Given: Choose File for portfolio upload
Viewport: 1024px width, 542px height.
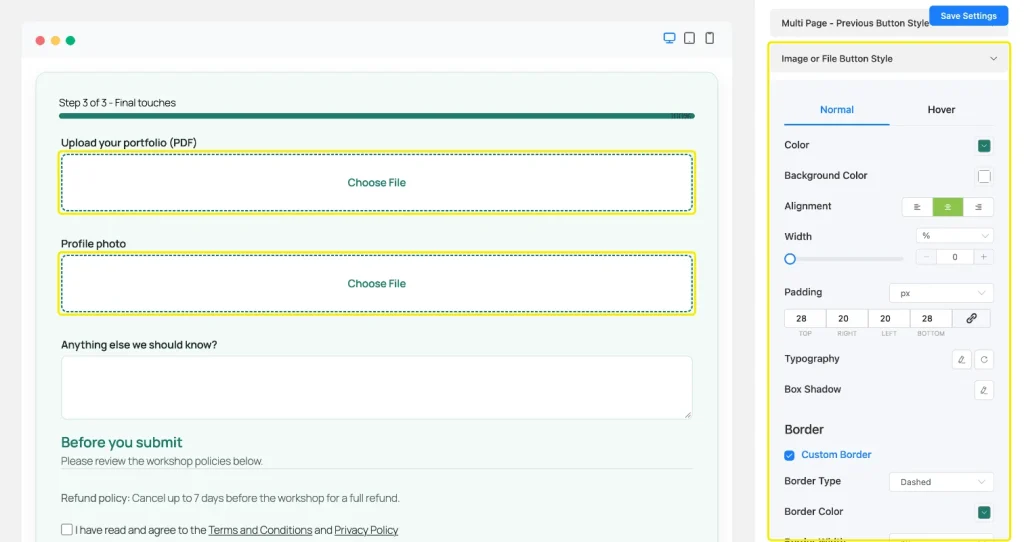Looking at the screenshot, I should point(377,182).
